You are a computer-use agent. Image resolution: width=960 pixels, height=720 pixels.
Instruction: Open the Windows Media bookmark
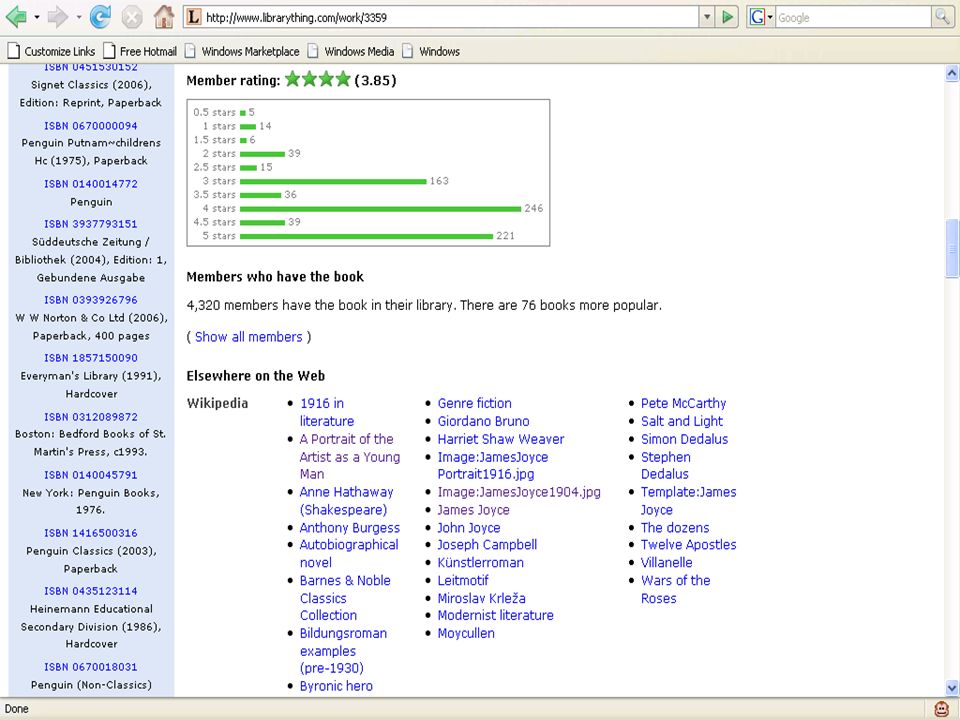point(351,51)
